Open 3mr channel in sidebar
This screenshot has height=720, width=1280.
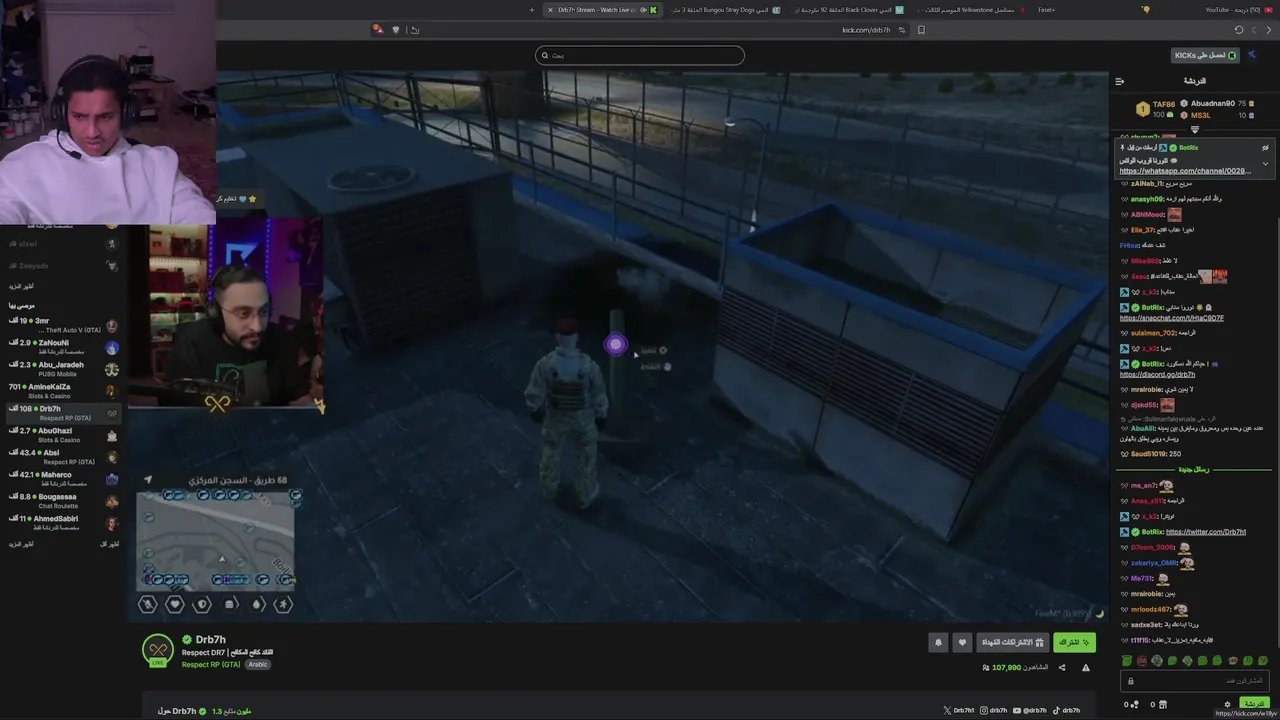point(63,325)
